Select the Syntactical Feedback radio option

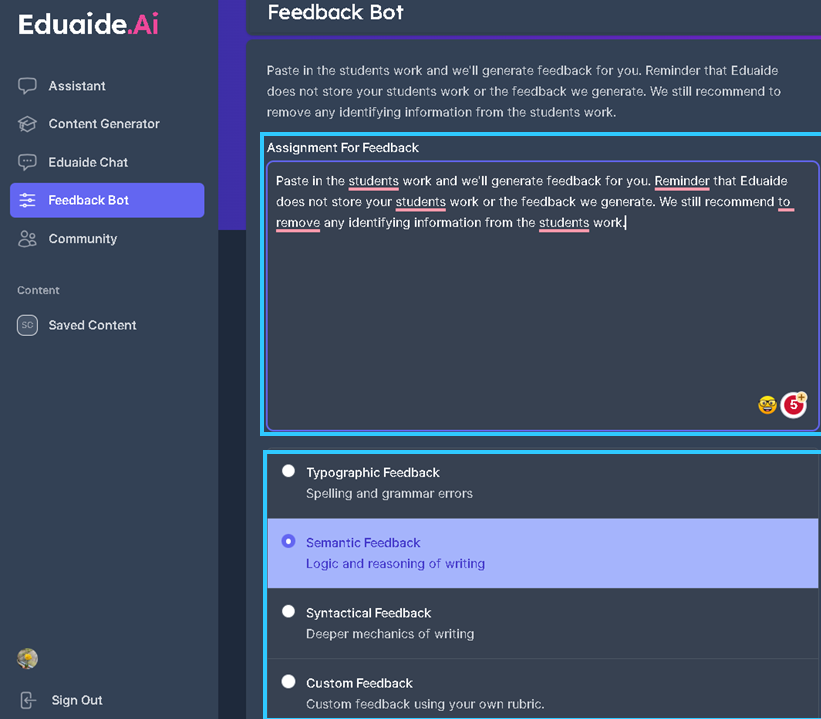click(x=289, y=611)
